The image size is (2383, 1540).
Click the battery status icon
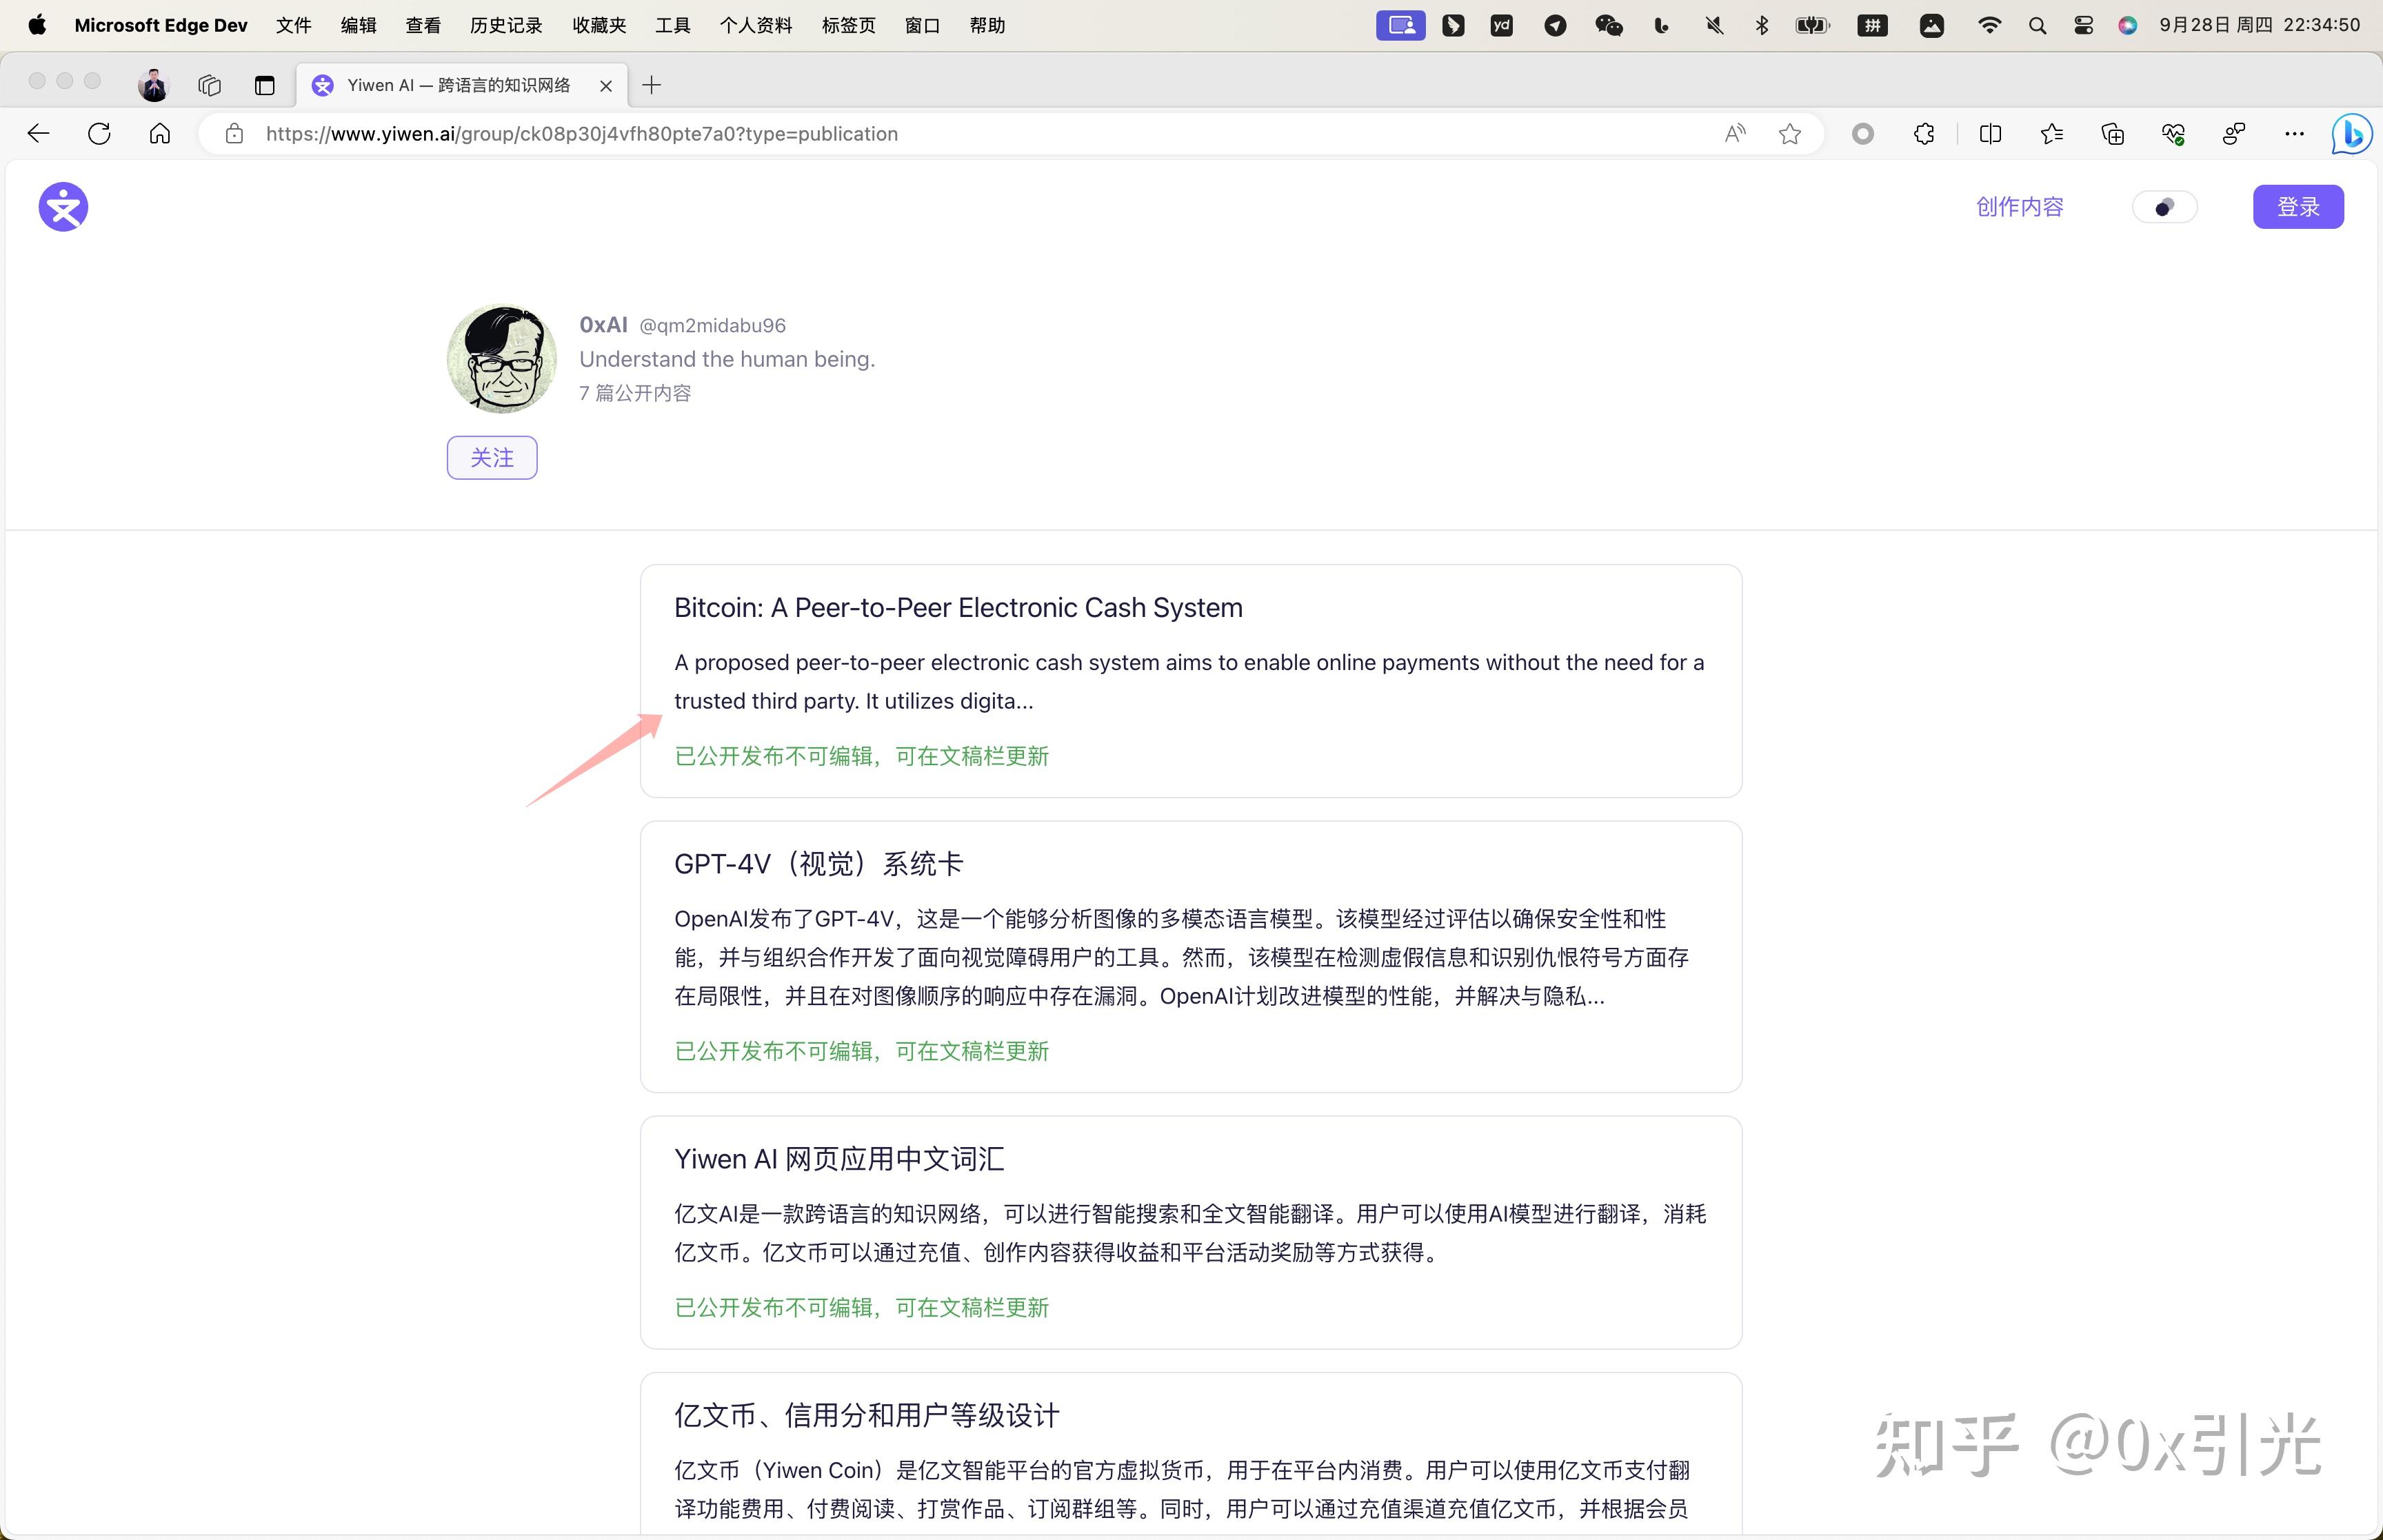(1812, 25)
